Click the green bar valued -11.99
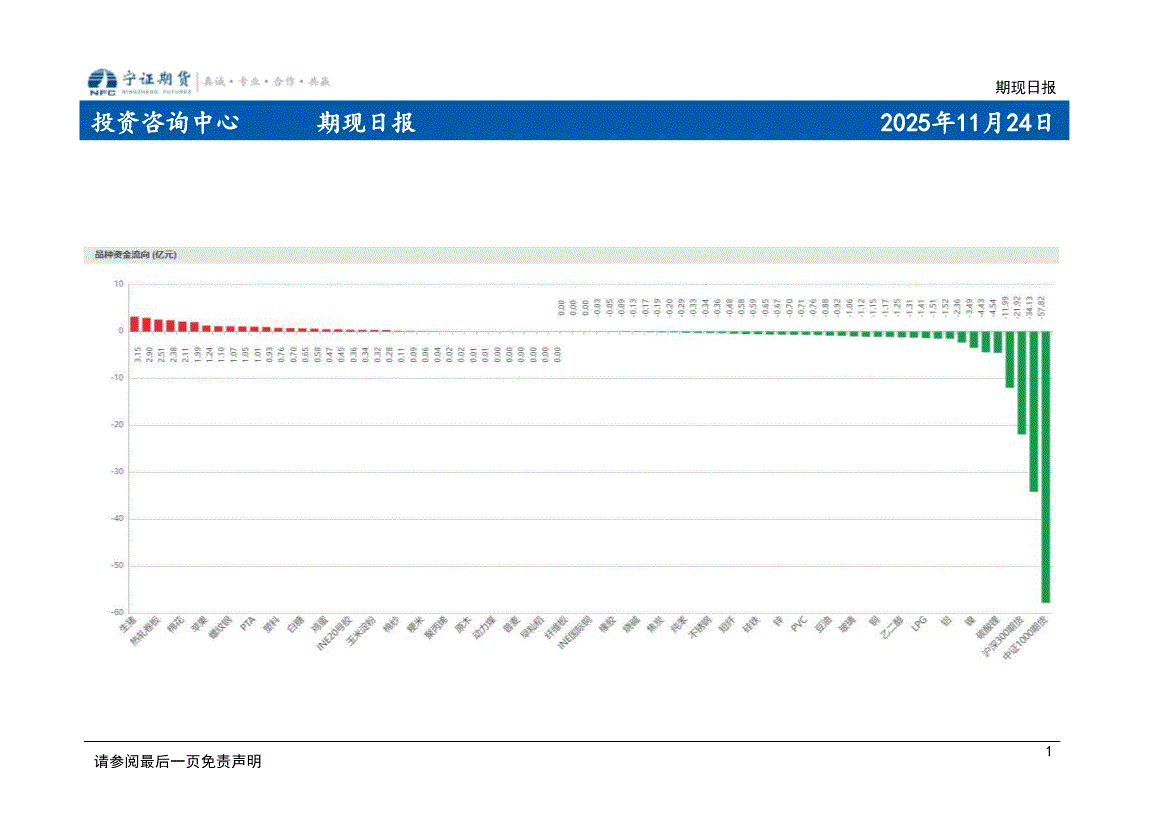 click(1009, 358)
